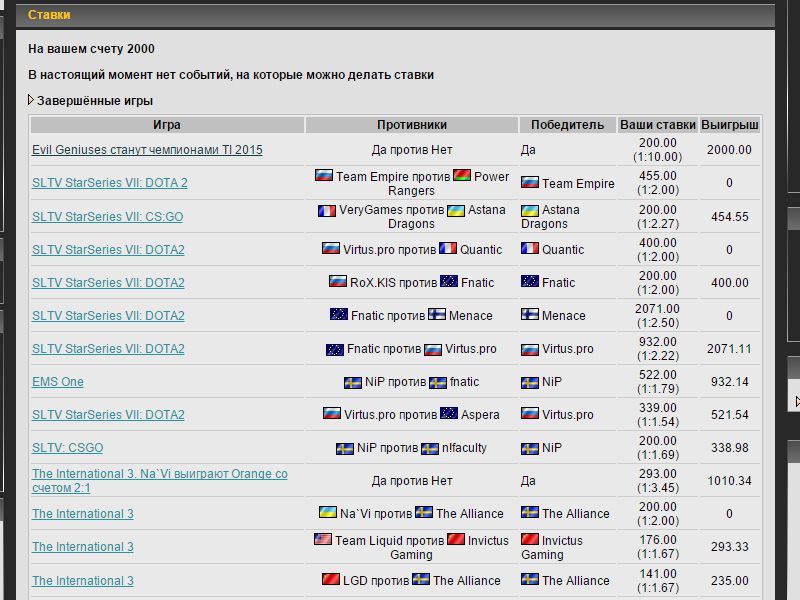Click the Выигрыш column header
This screenshot has width=800, height=600.
point(730,124)
